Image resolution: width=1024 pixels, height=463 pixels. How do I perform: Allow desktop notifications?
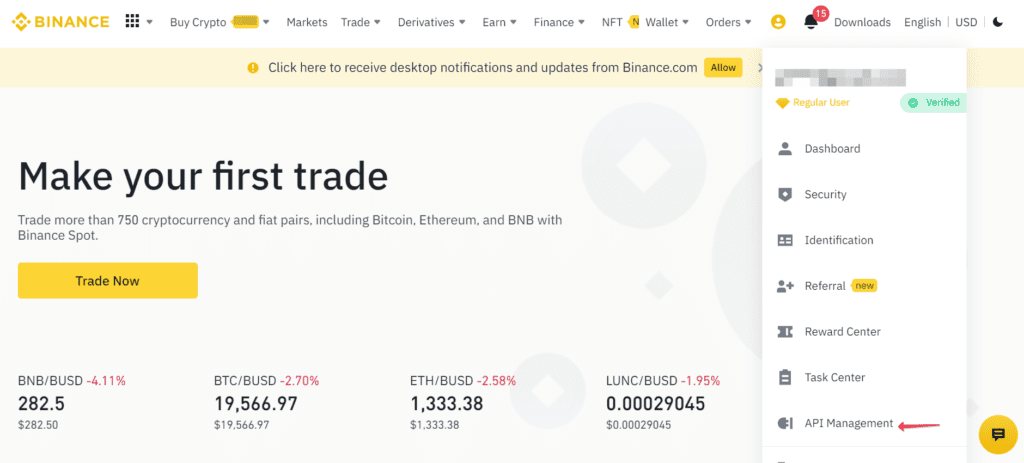(x=723, y=67)
